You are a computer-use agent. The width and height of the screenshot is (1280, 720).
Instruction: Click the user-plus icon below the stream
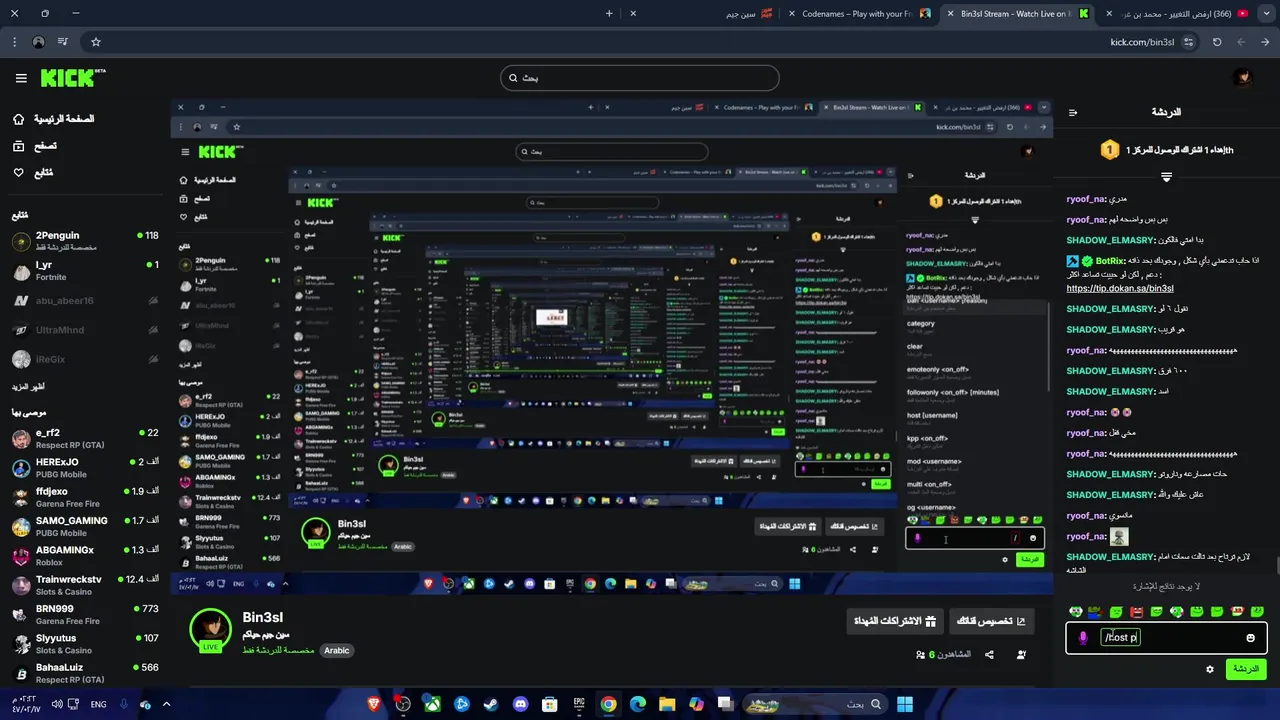1021,655
